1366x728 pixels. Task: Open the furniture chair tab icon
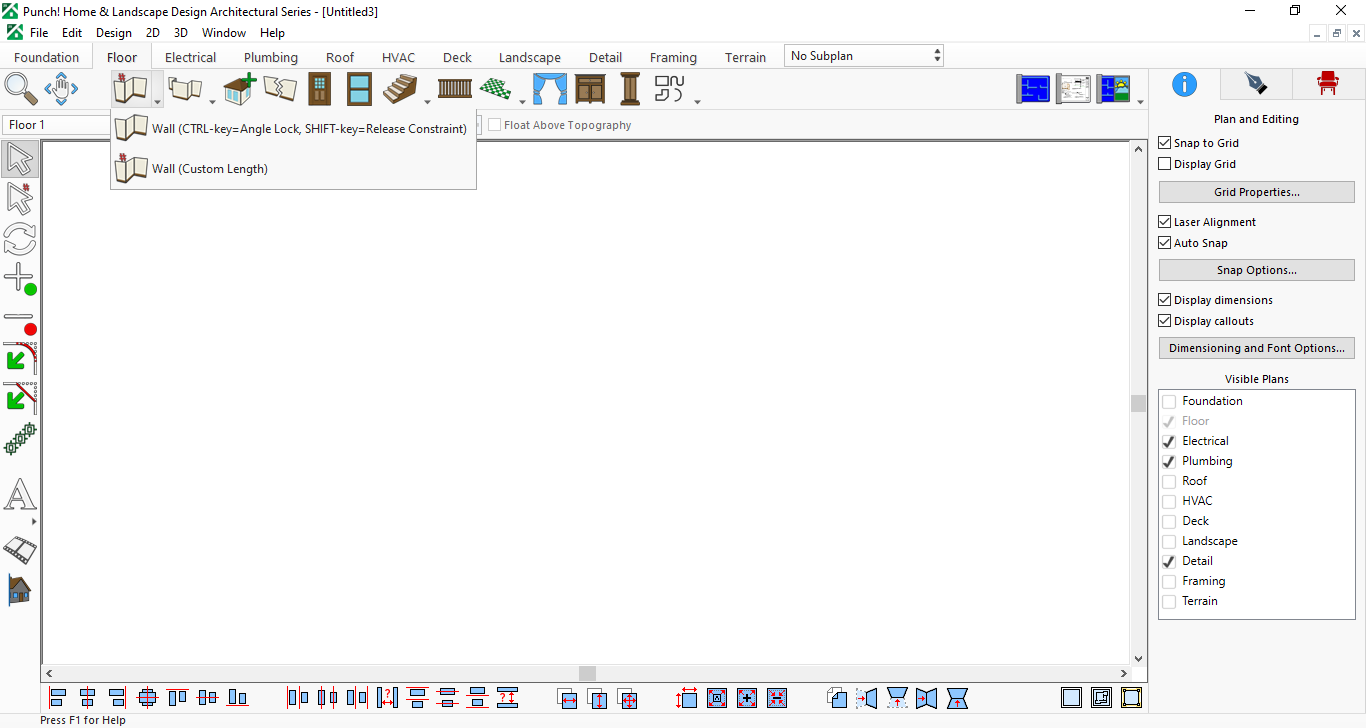click(x=1328, y=83)
